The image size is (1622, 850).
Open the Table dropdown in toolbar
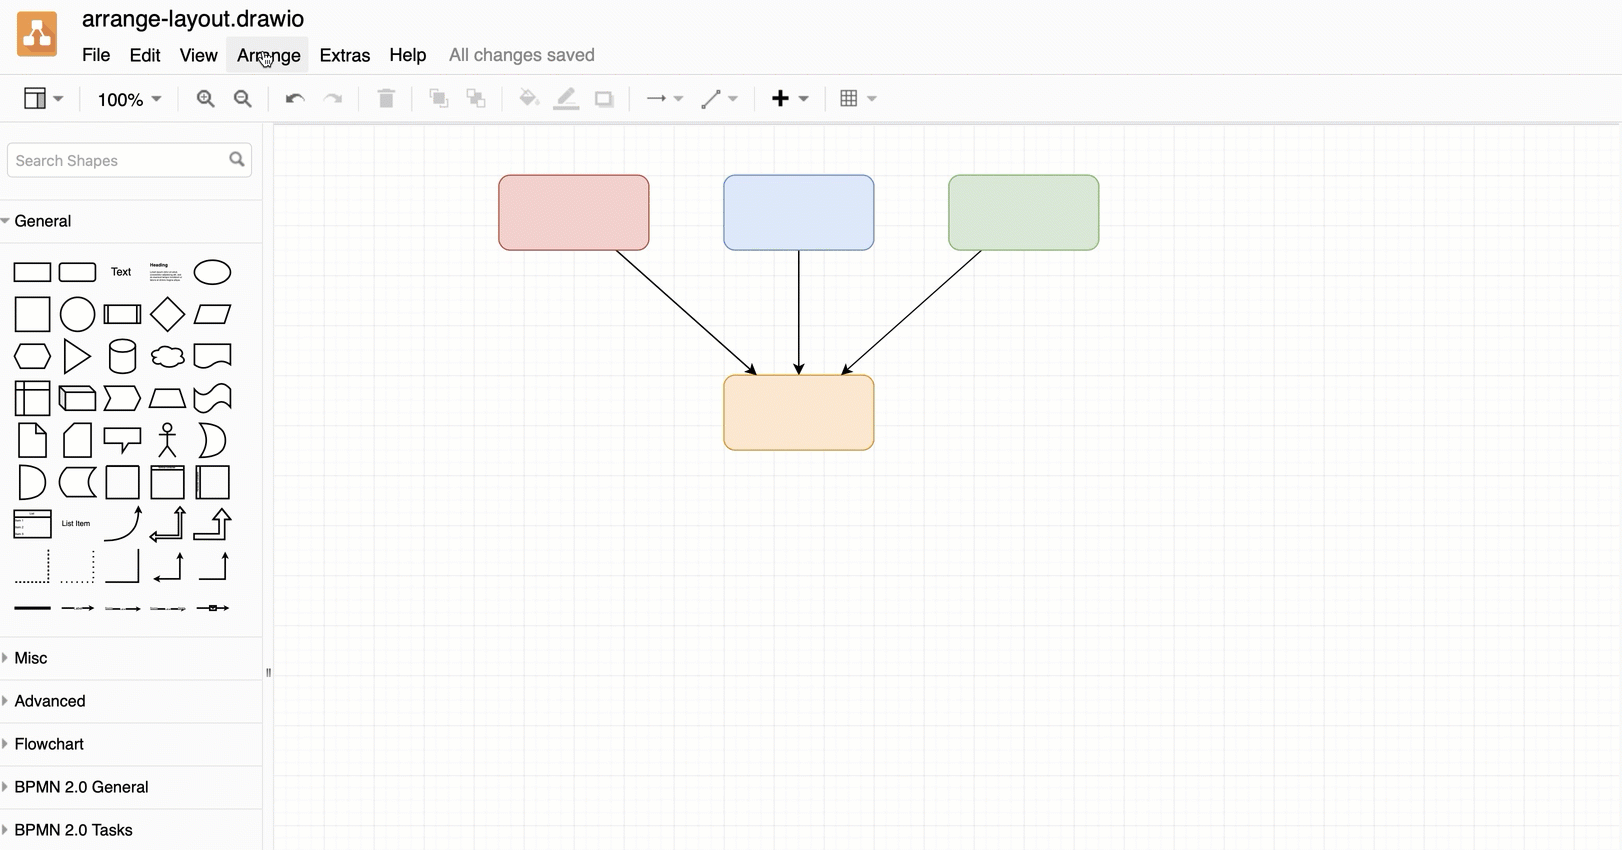pos(858,99)
